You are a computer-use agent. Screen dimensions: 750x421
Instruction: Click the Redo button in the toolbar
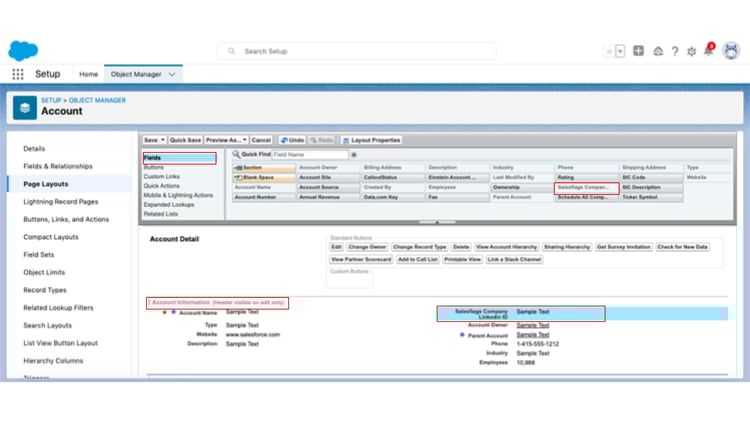(x=321, y=140)
